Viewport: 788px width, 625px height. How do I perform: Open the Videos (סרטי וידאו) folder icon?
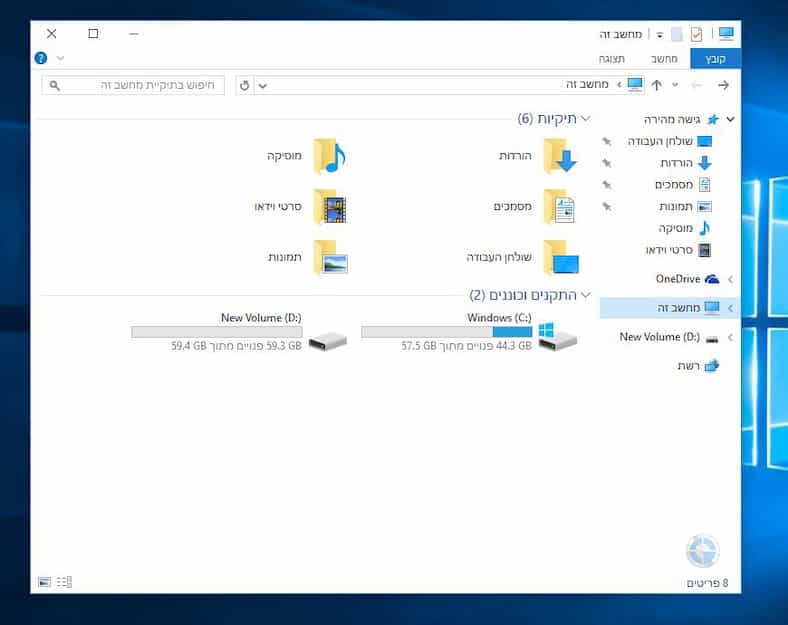(329, 206)
